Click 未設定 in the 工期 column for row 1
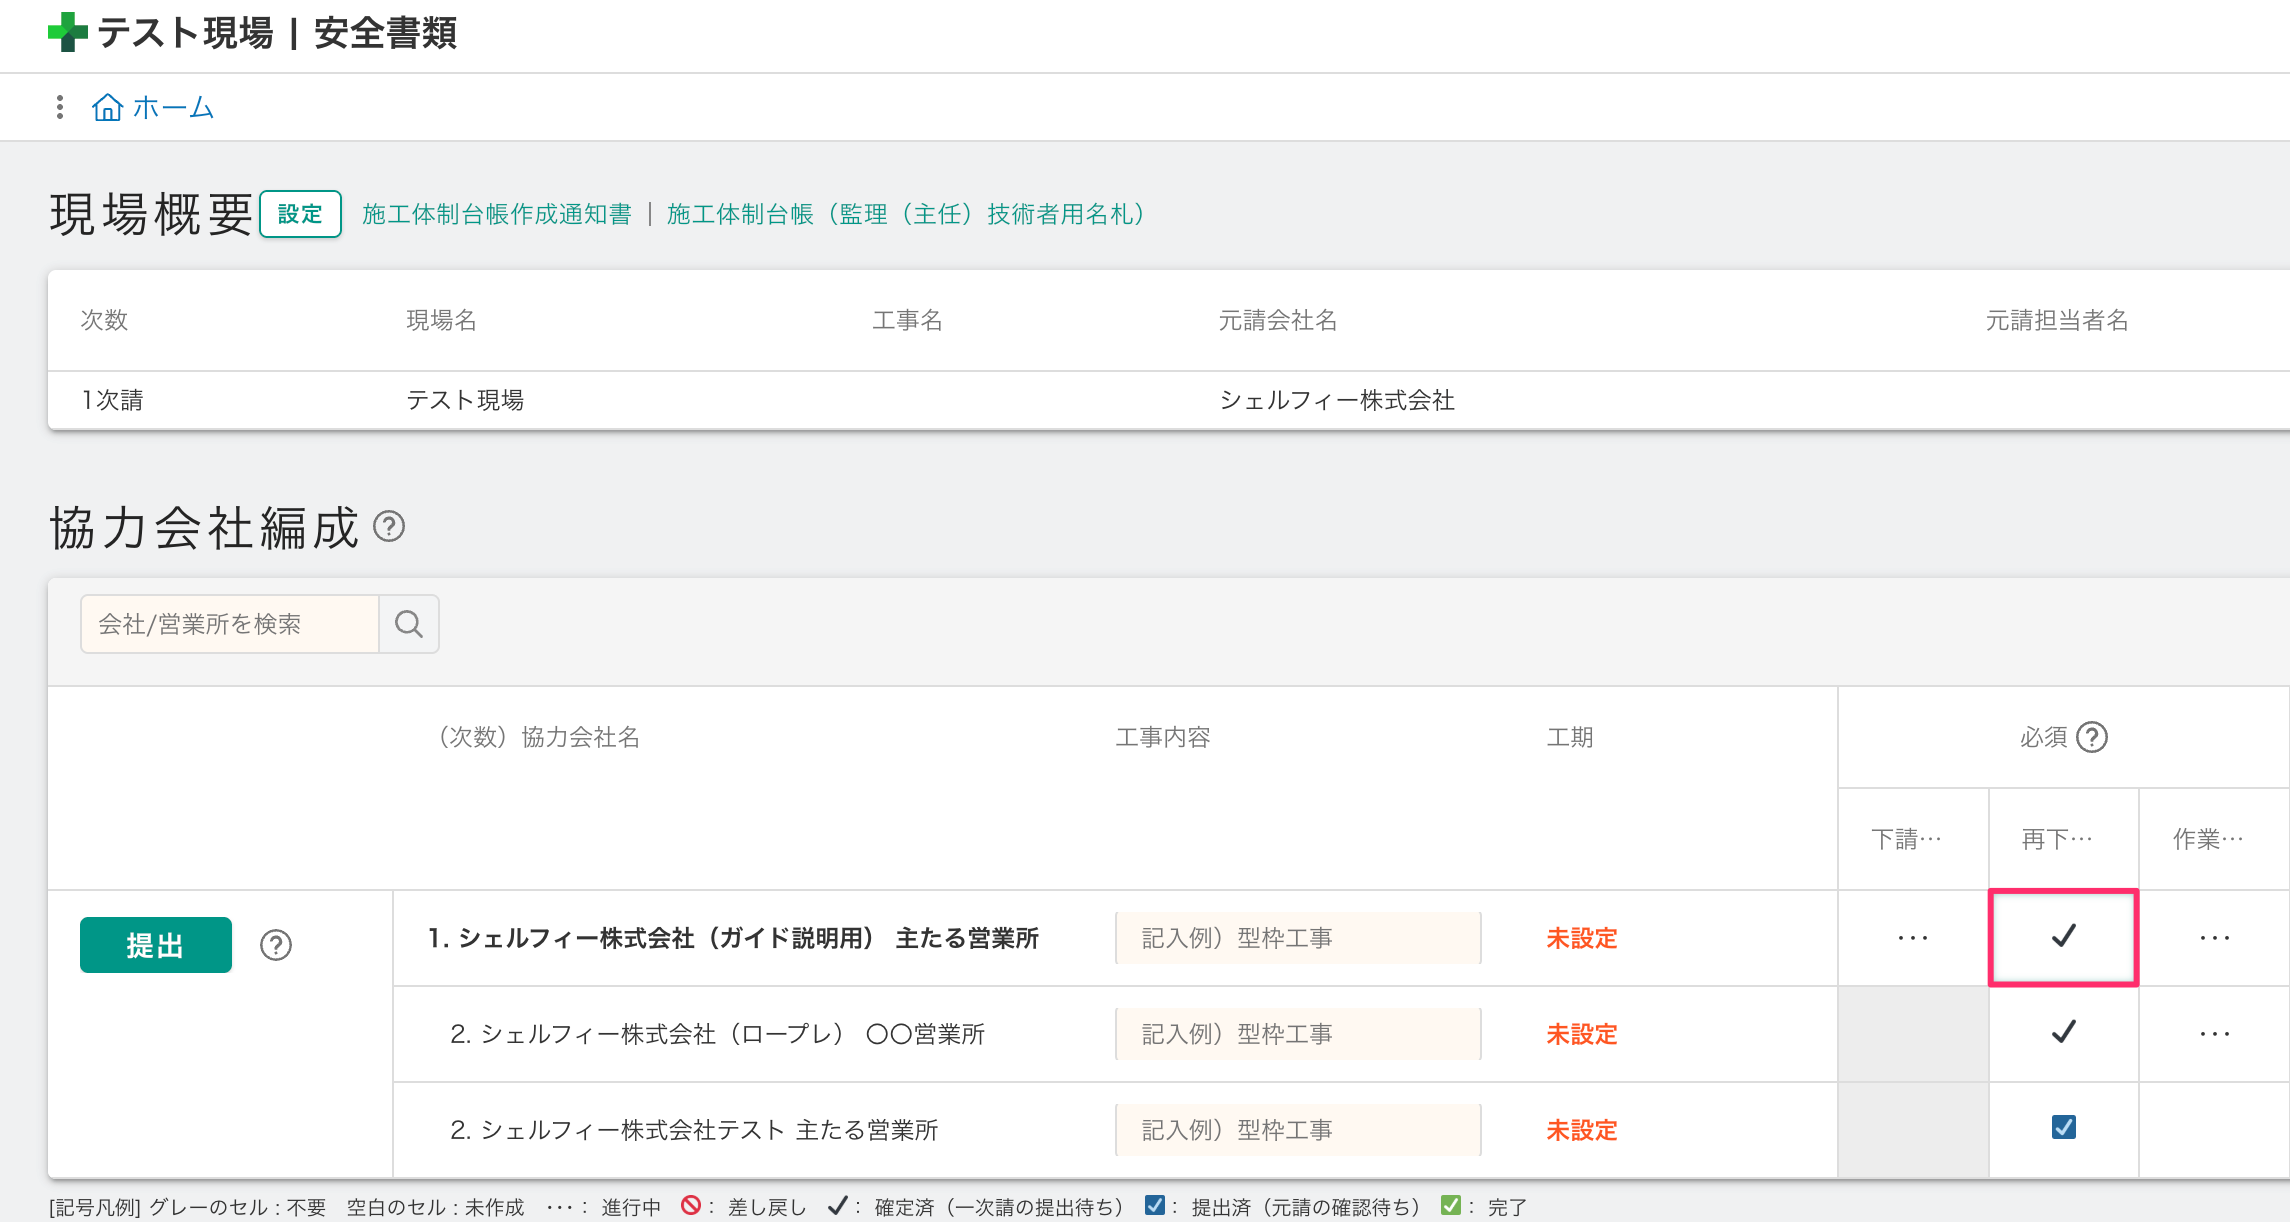The height and width of the screenshot is (1222, 2290). point(1582,938)
